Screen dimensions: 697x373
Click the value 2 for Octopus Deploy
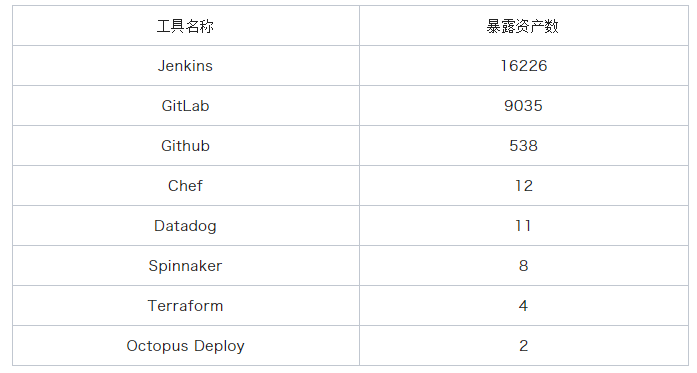tap(524, 346)
